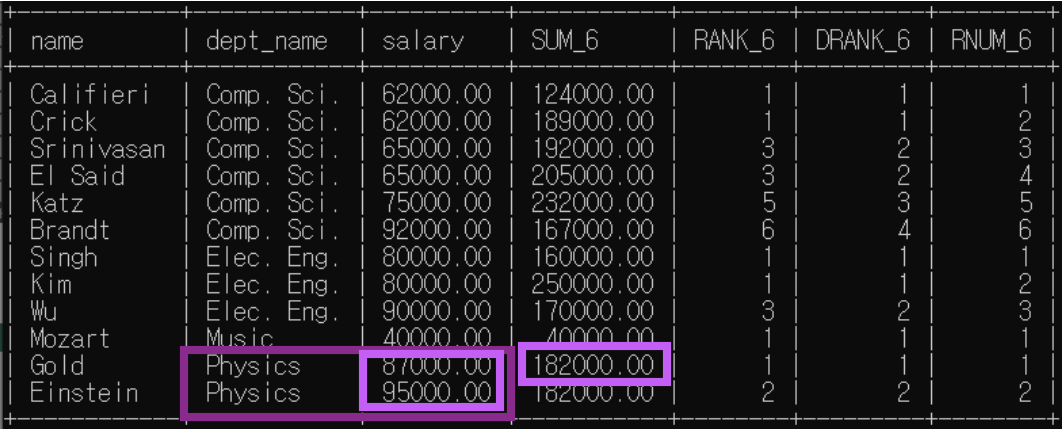1062x436 pixels.
Task: Select the name "Katz"
Action: point(57,203)
